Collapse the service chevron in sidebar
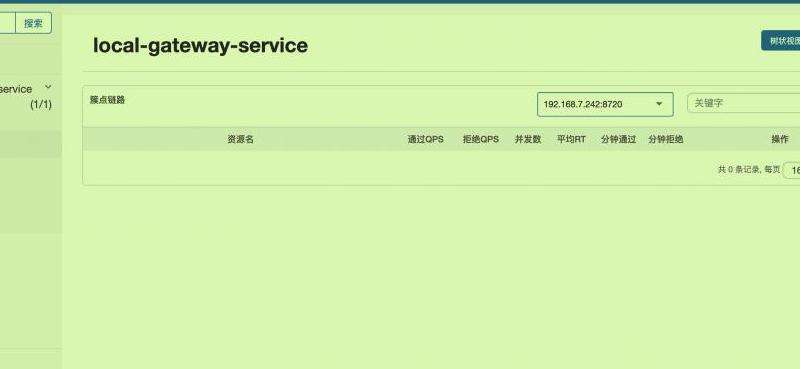Screen dimensions: 800x369 tap(48, 87)
